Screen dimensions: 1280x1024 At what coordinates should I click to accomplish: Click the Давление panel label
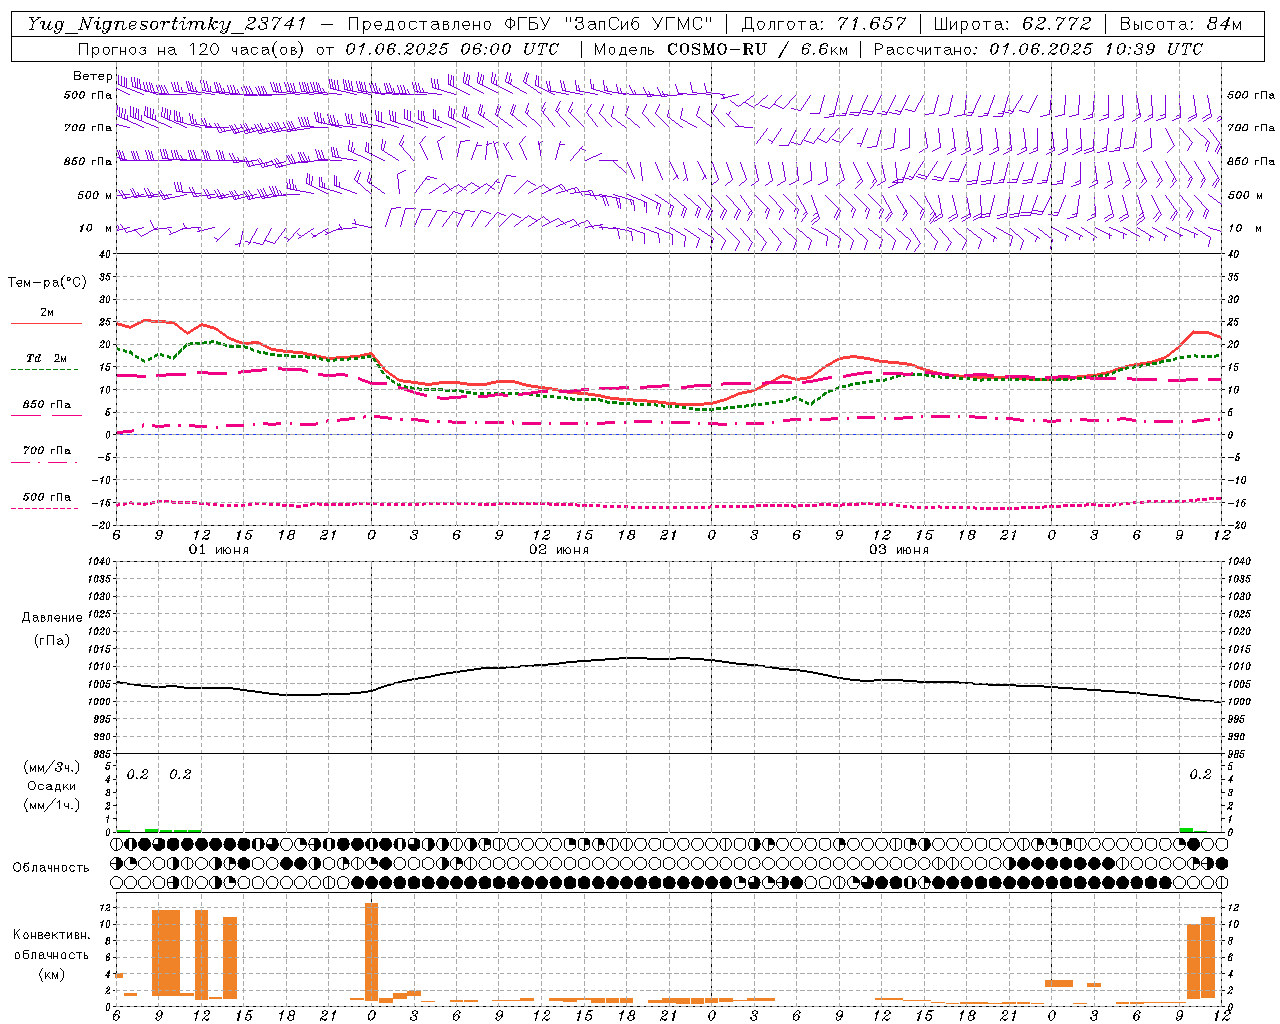click(52, 618)
